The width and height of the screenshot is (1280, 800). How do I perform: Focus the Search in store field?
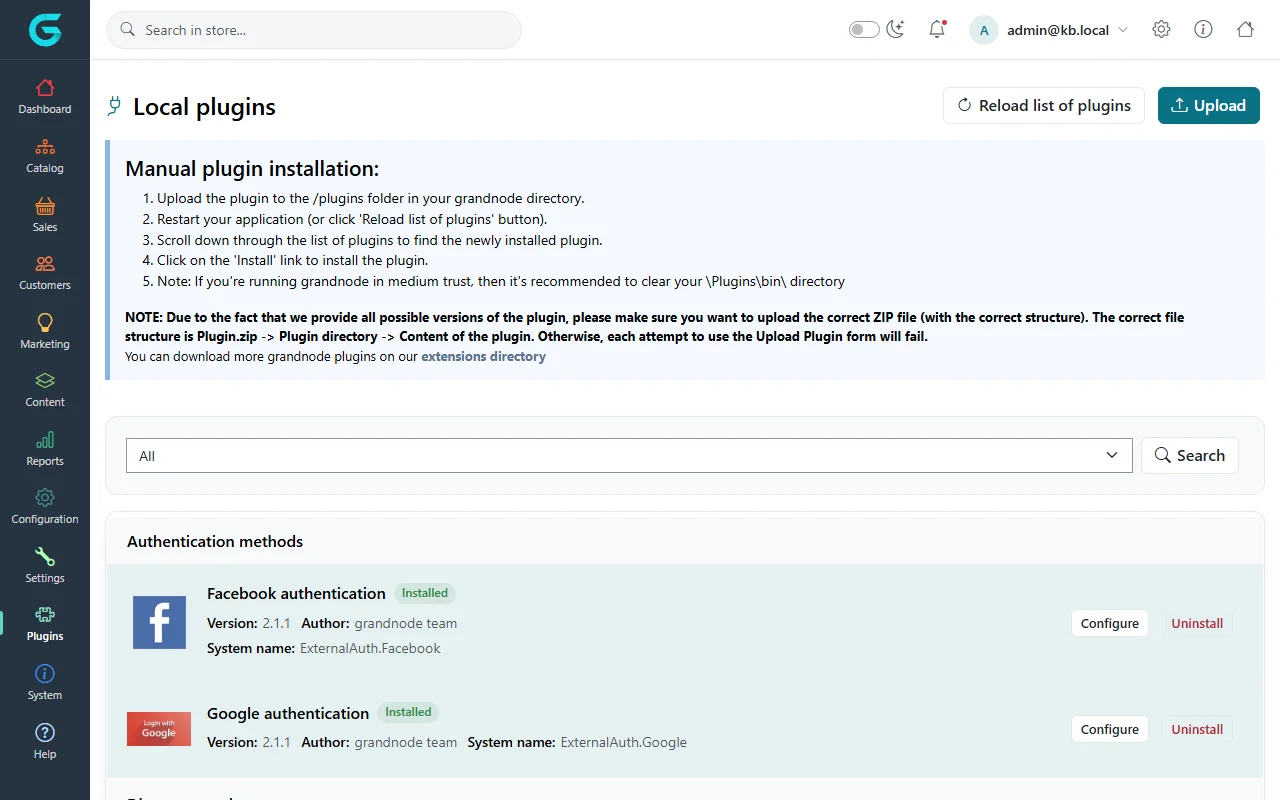[314, 30]
